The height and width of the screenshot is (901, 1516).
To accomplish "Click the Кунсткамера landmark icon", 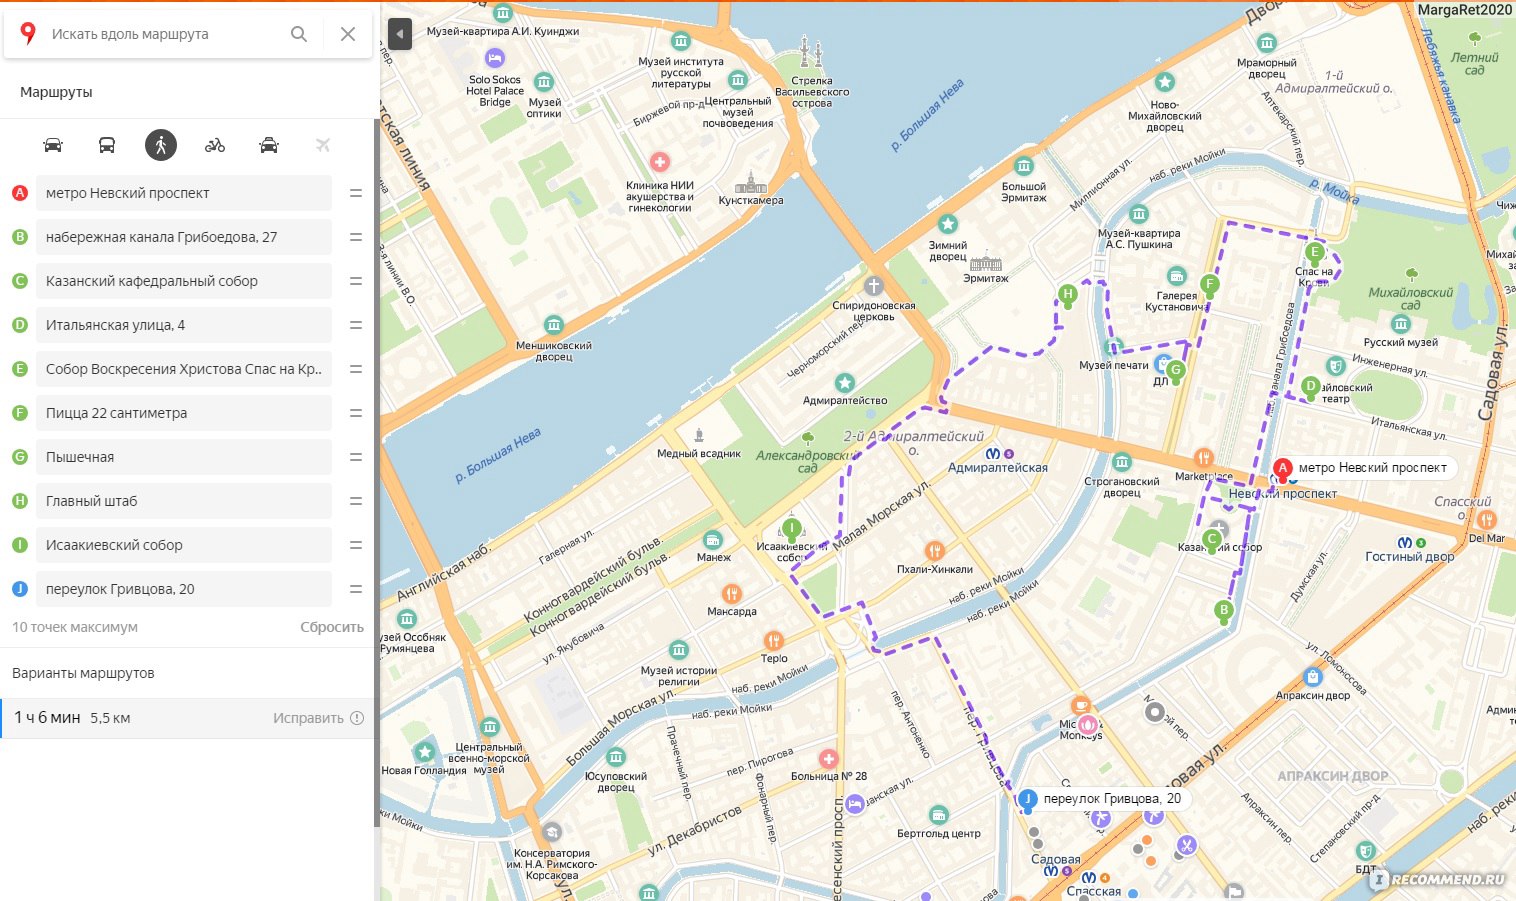I will click(x=750, y=182).
